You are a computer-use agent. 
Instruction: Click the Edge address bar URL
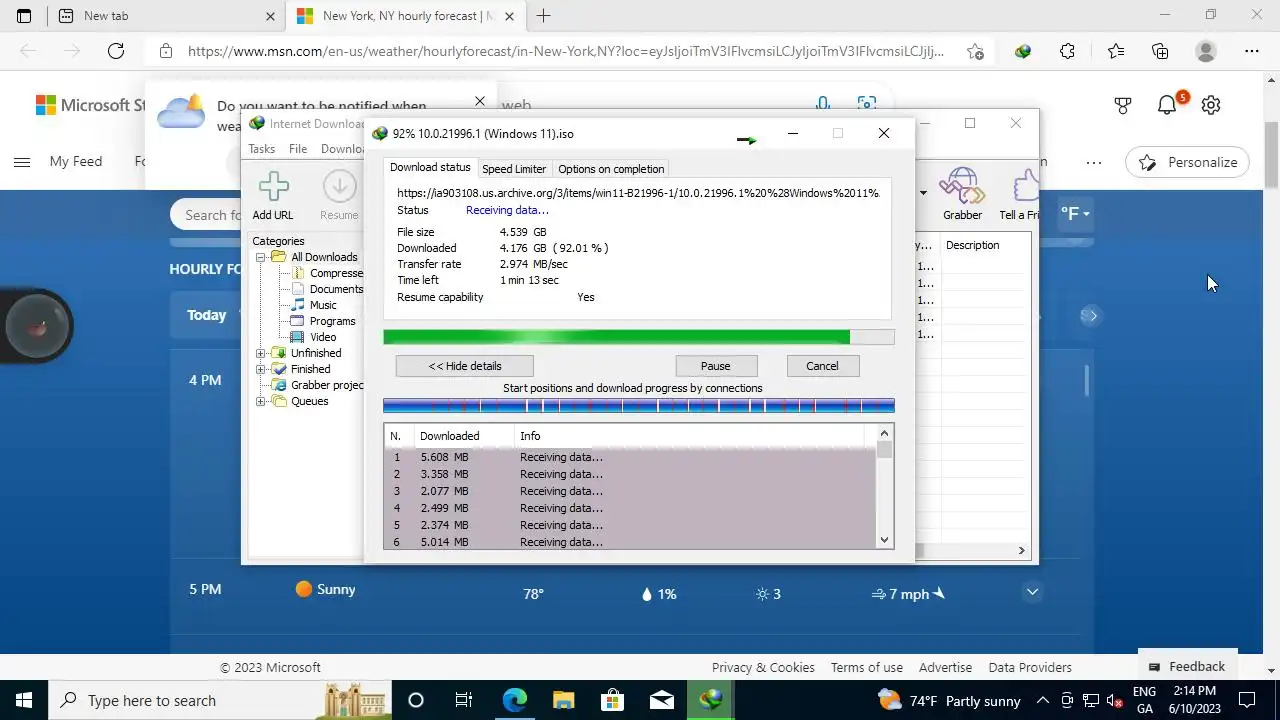pyautogui.click(x=565, y=51)
